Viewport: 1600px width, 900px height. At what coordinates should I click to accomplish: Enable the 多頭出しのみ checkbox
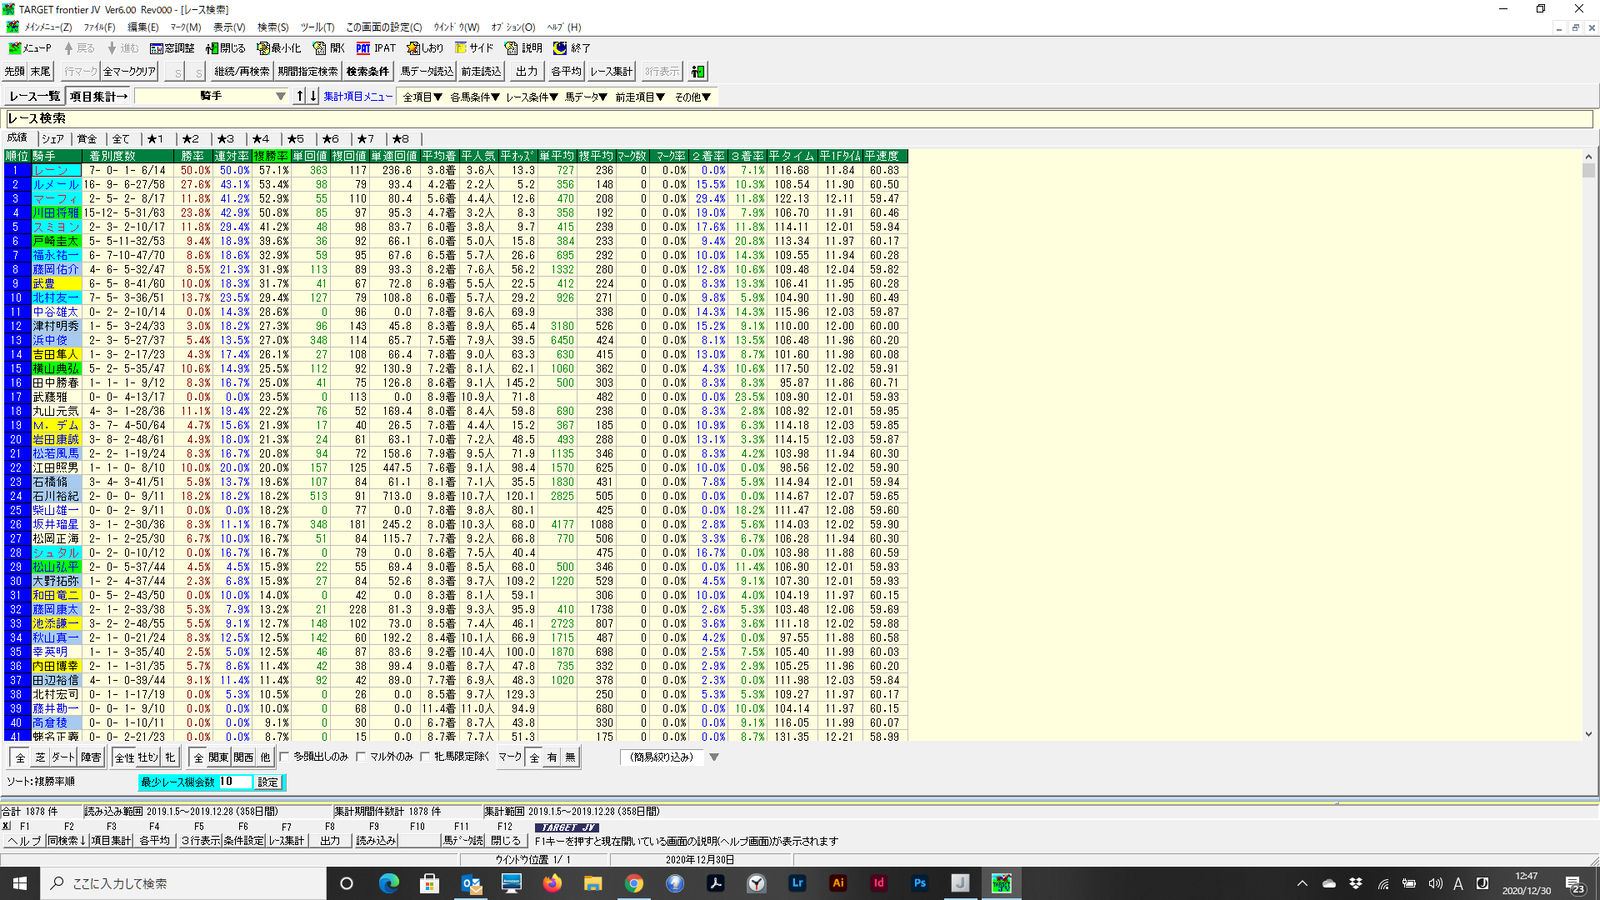[x=285, y=757]
